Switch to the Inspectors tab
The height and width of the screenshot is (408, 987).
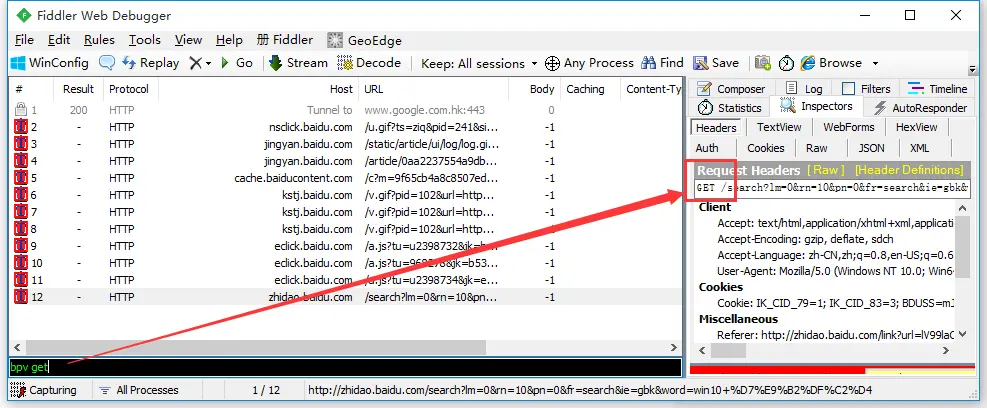click(x=817, y=106)
